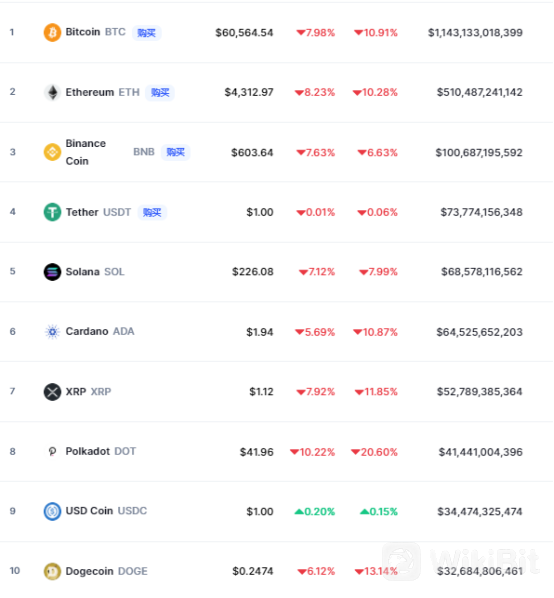Click the 购买 buy button next to ETH

click(x=160, y=93)
